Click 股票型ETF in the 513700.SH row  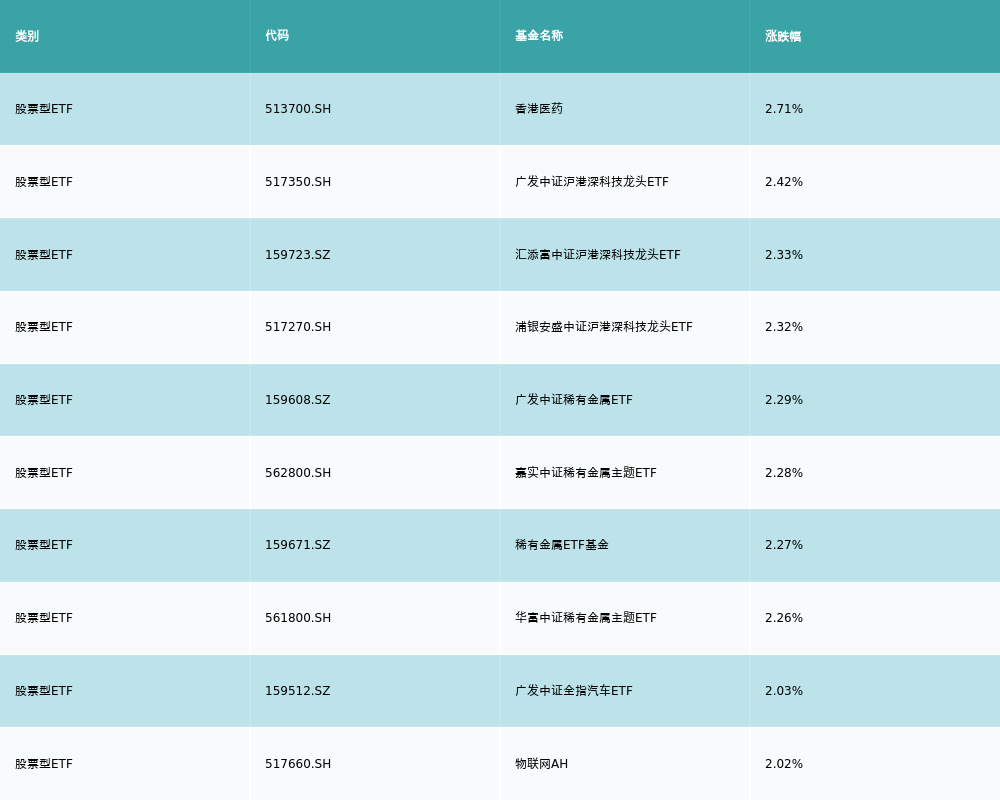click(44, 109)
